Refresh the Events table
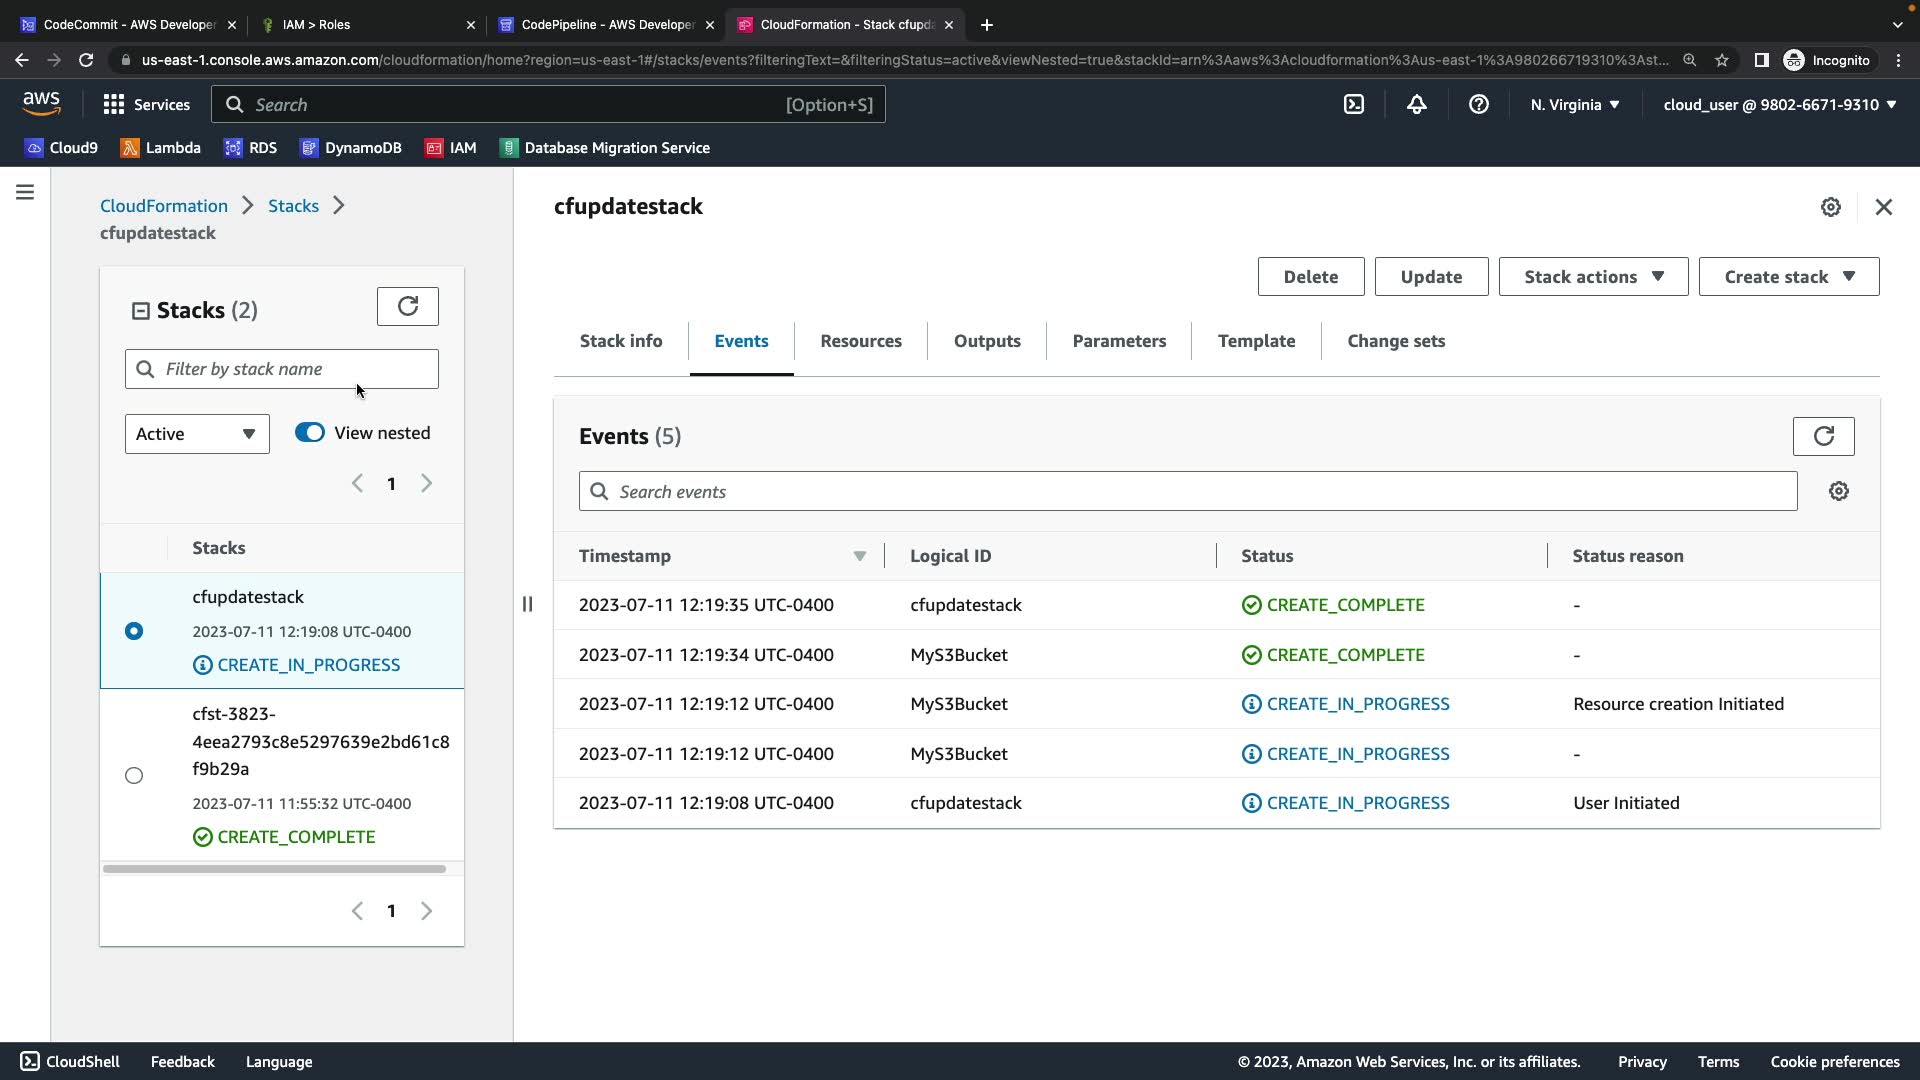This screenshot has height=1080, width=1920. [1823, 436]
